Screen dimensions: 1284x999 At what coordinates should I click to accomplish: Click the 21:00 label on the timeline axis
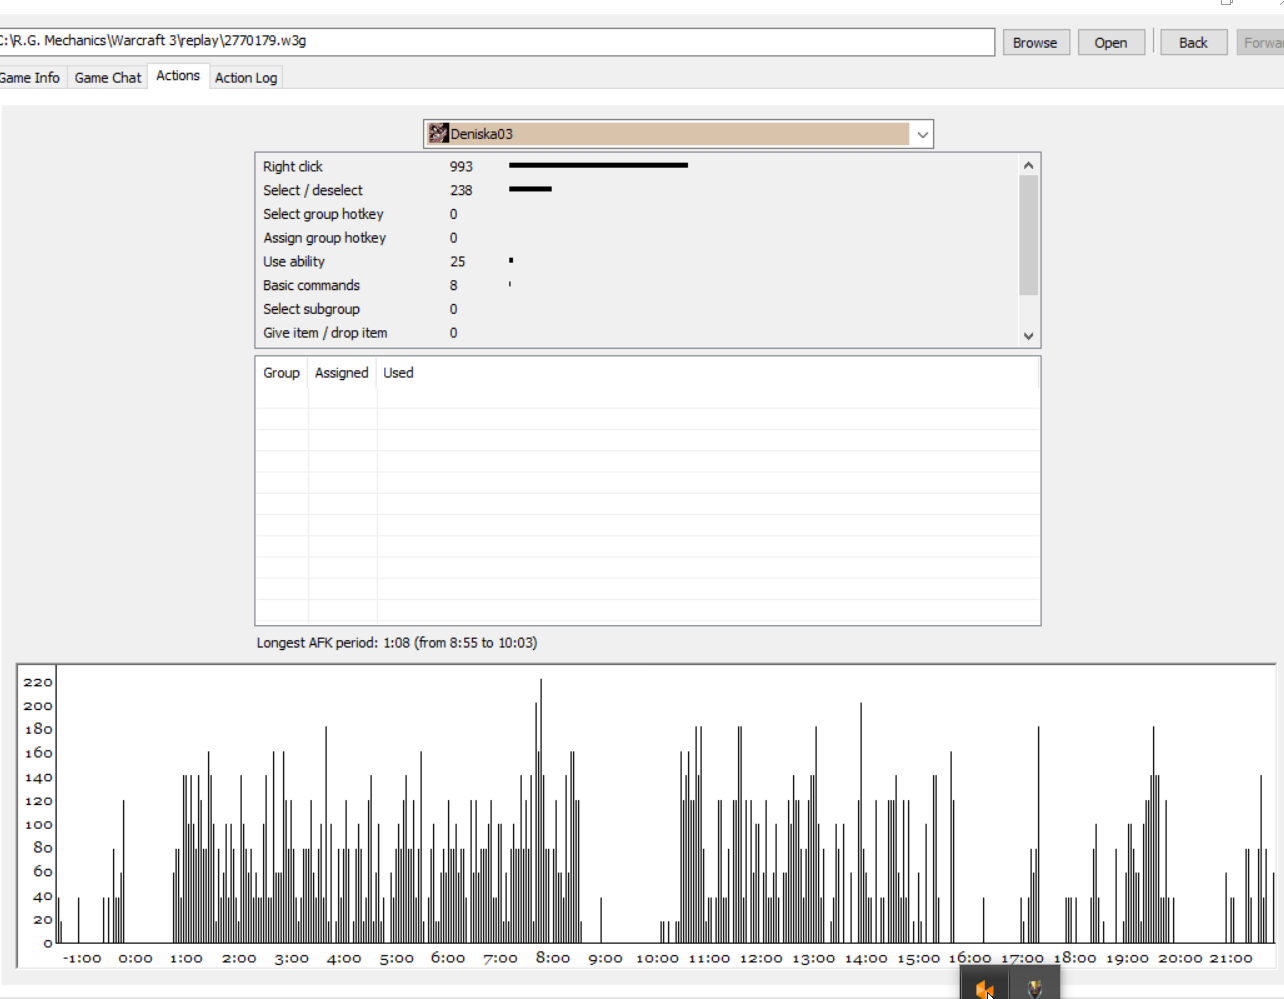pyautogui.click(x=1231, y=958)
